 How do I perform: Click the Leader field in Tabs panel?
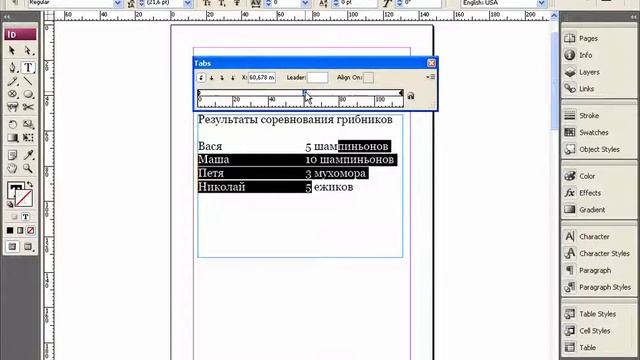pyautogui.click(x=317, y=78)
